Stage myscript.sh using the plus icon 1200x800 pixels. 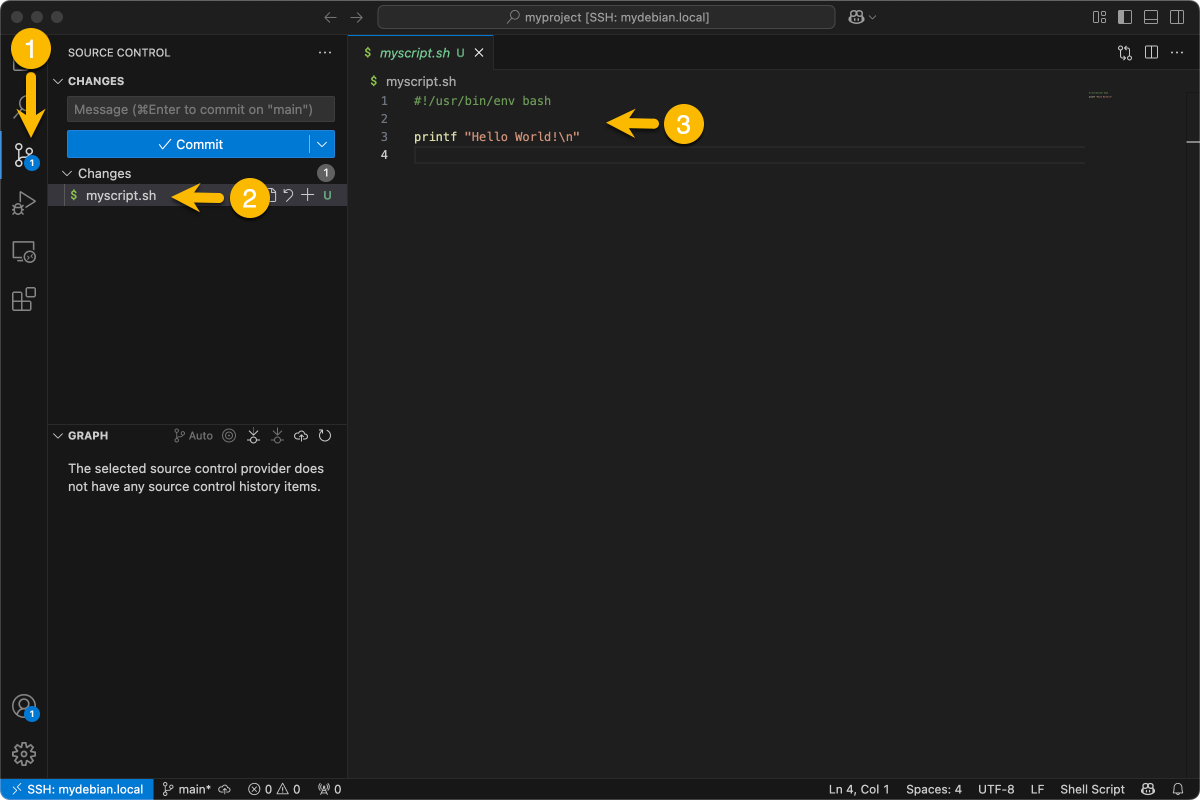(307, 195)
